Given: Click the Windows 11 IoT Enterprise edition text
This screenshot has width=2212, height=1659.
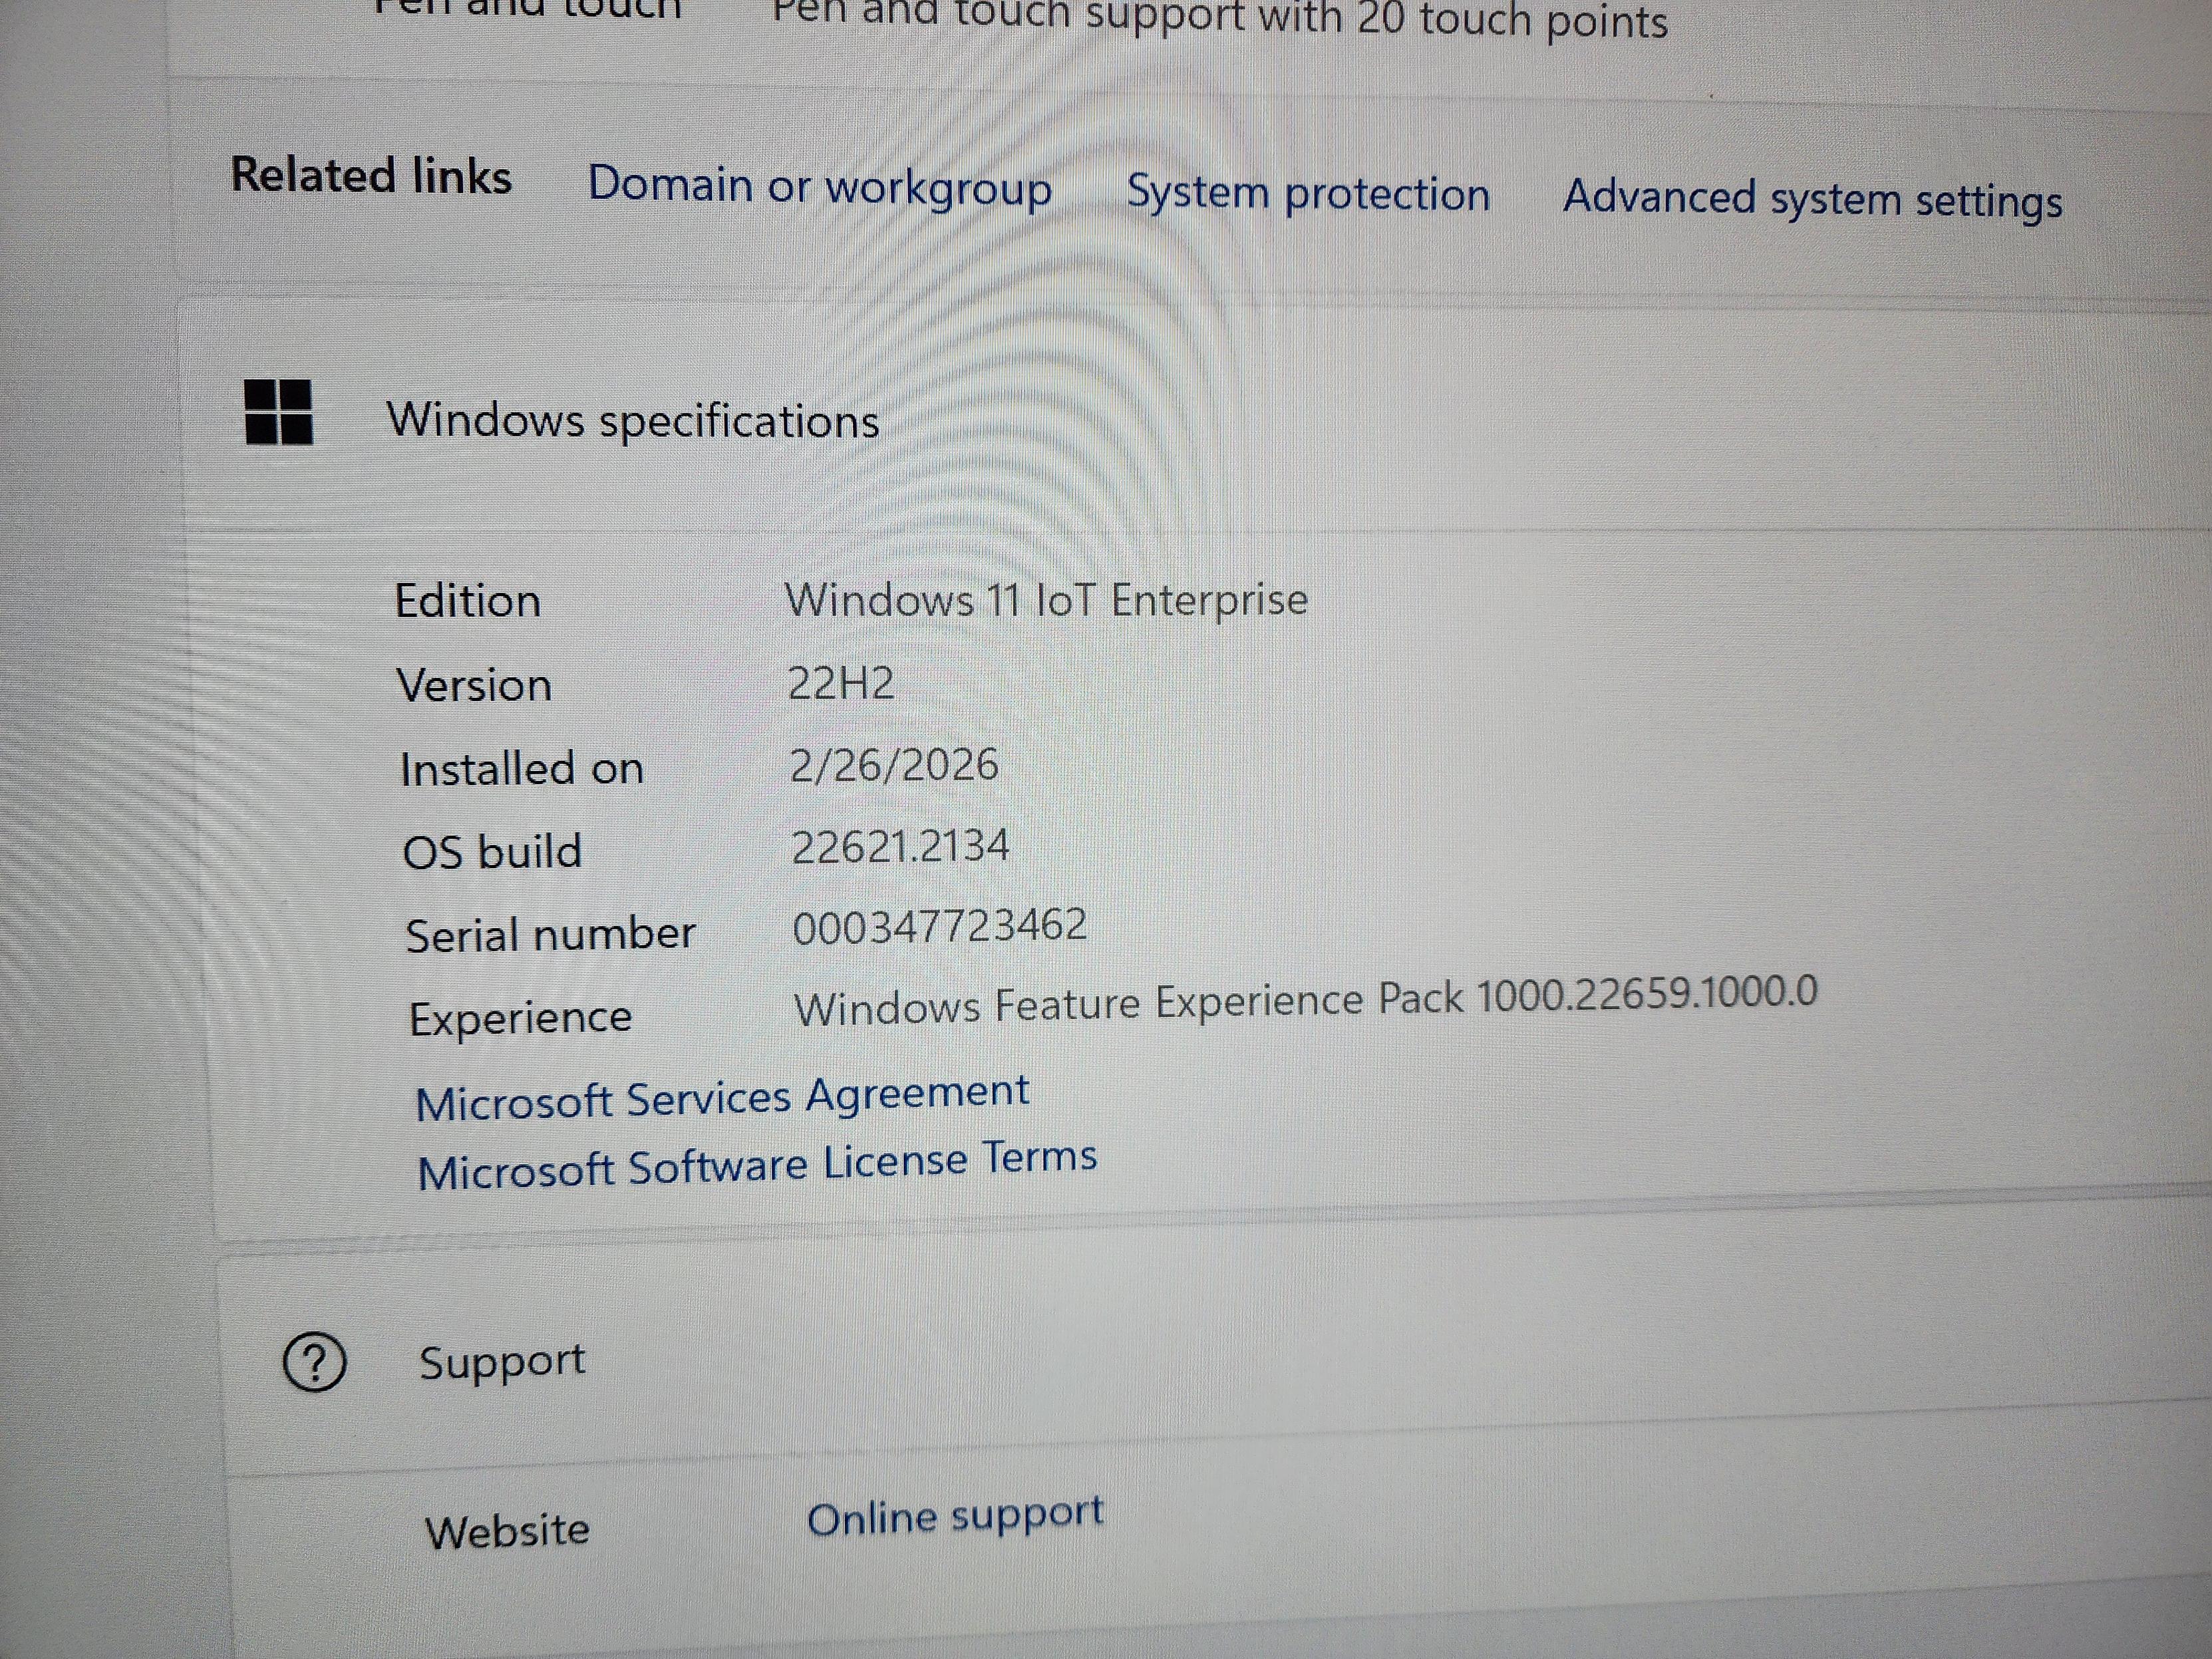Looking at the screenshot, I should click(1046, 600).
